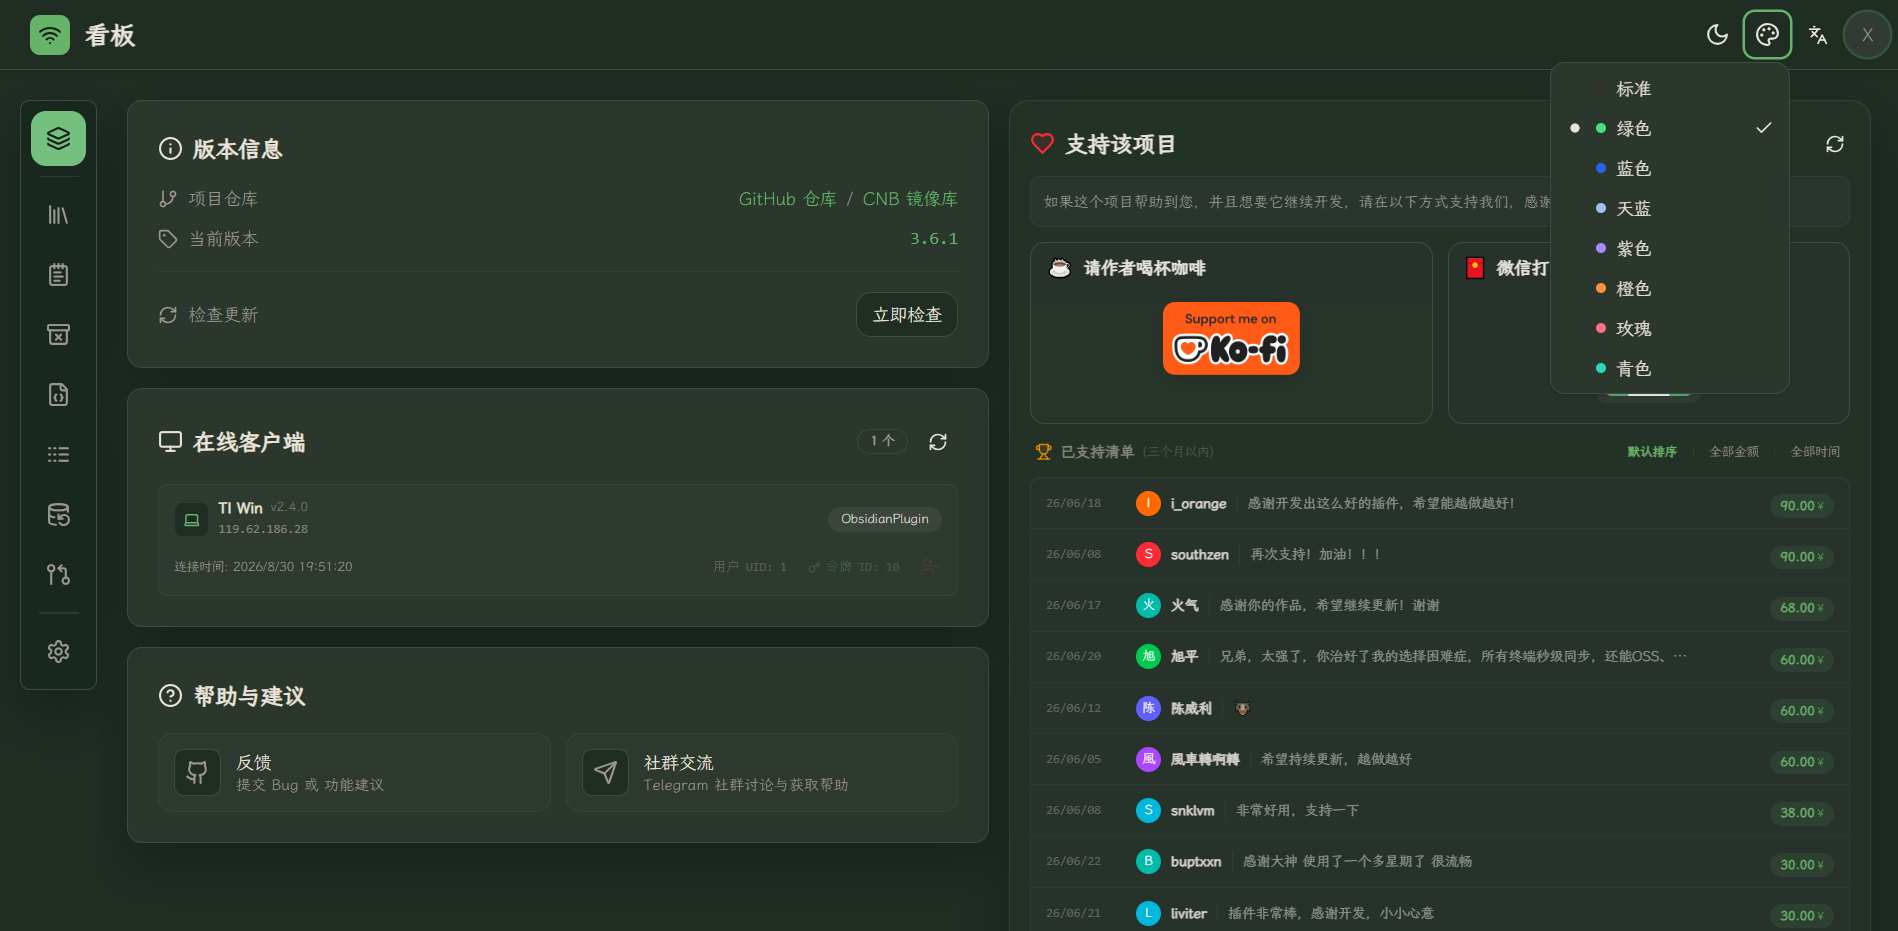Open the settings gear sidebar icon
The height and width of the screenshot is (931, 1898).
pyautogui.click(x=58, y=652)
